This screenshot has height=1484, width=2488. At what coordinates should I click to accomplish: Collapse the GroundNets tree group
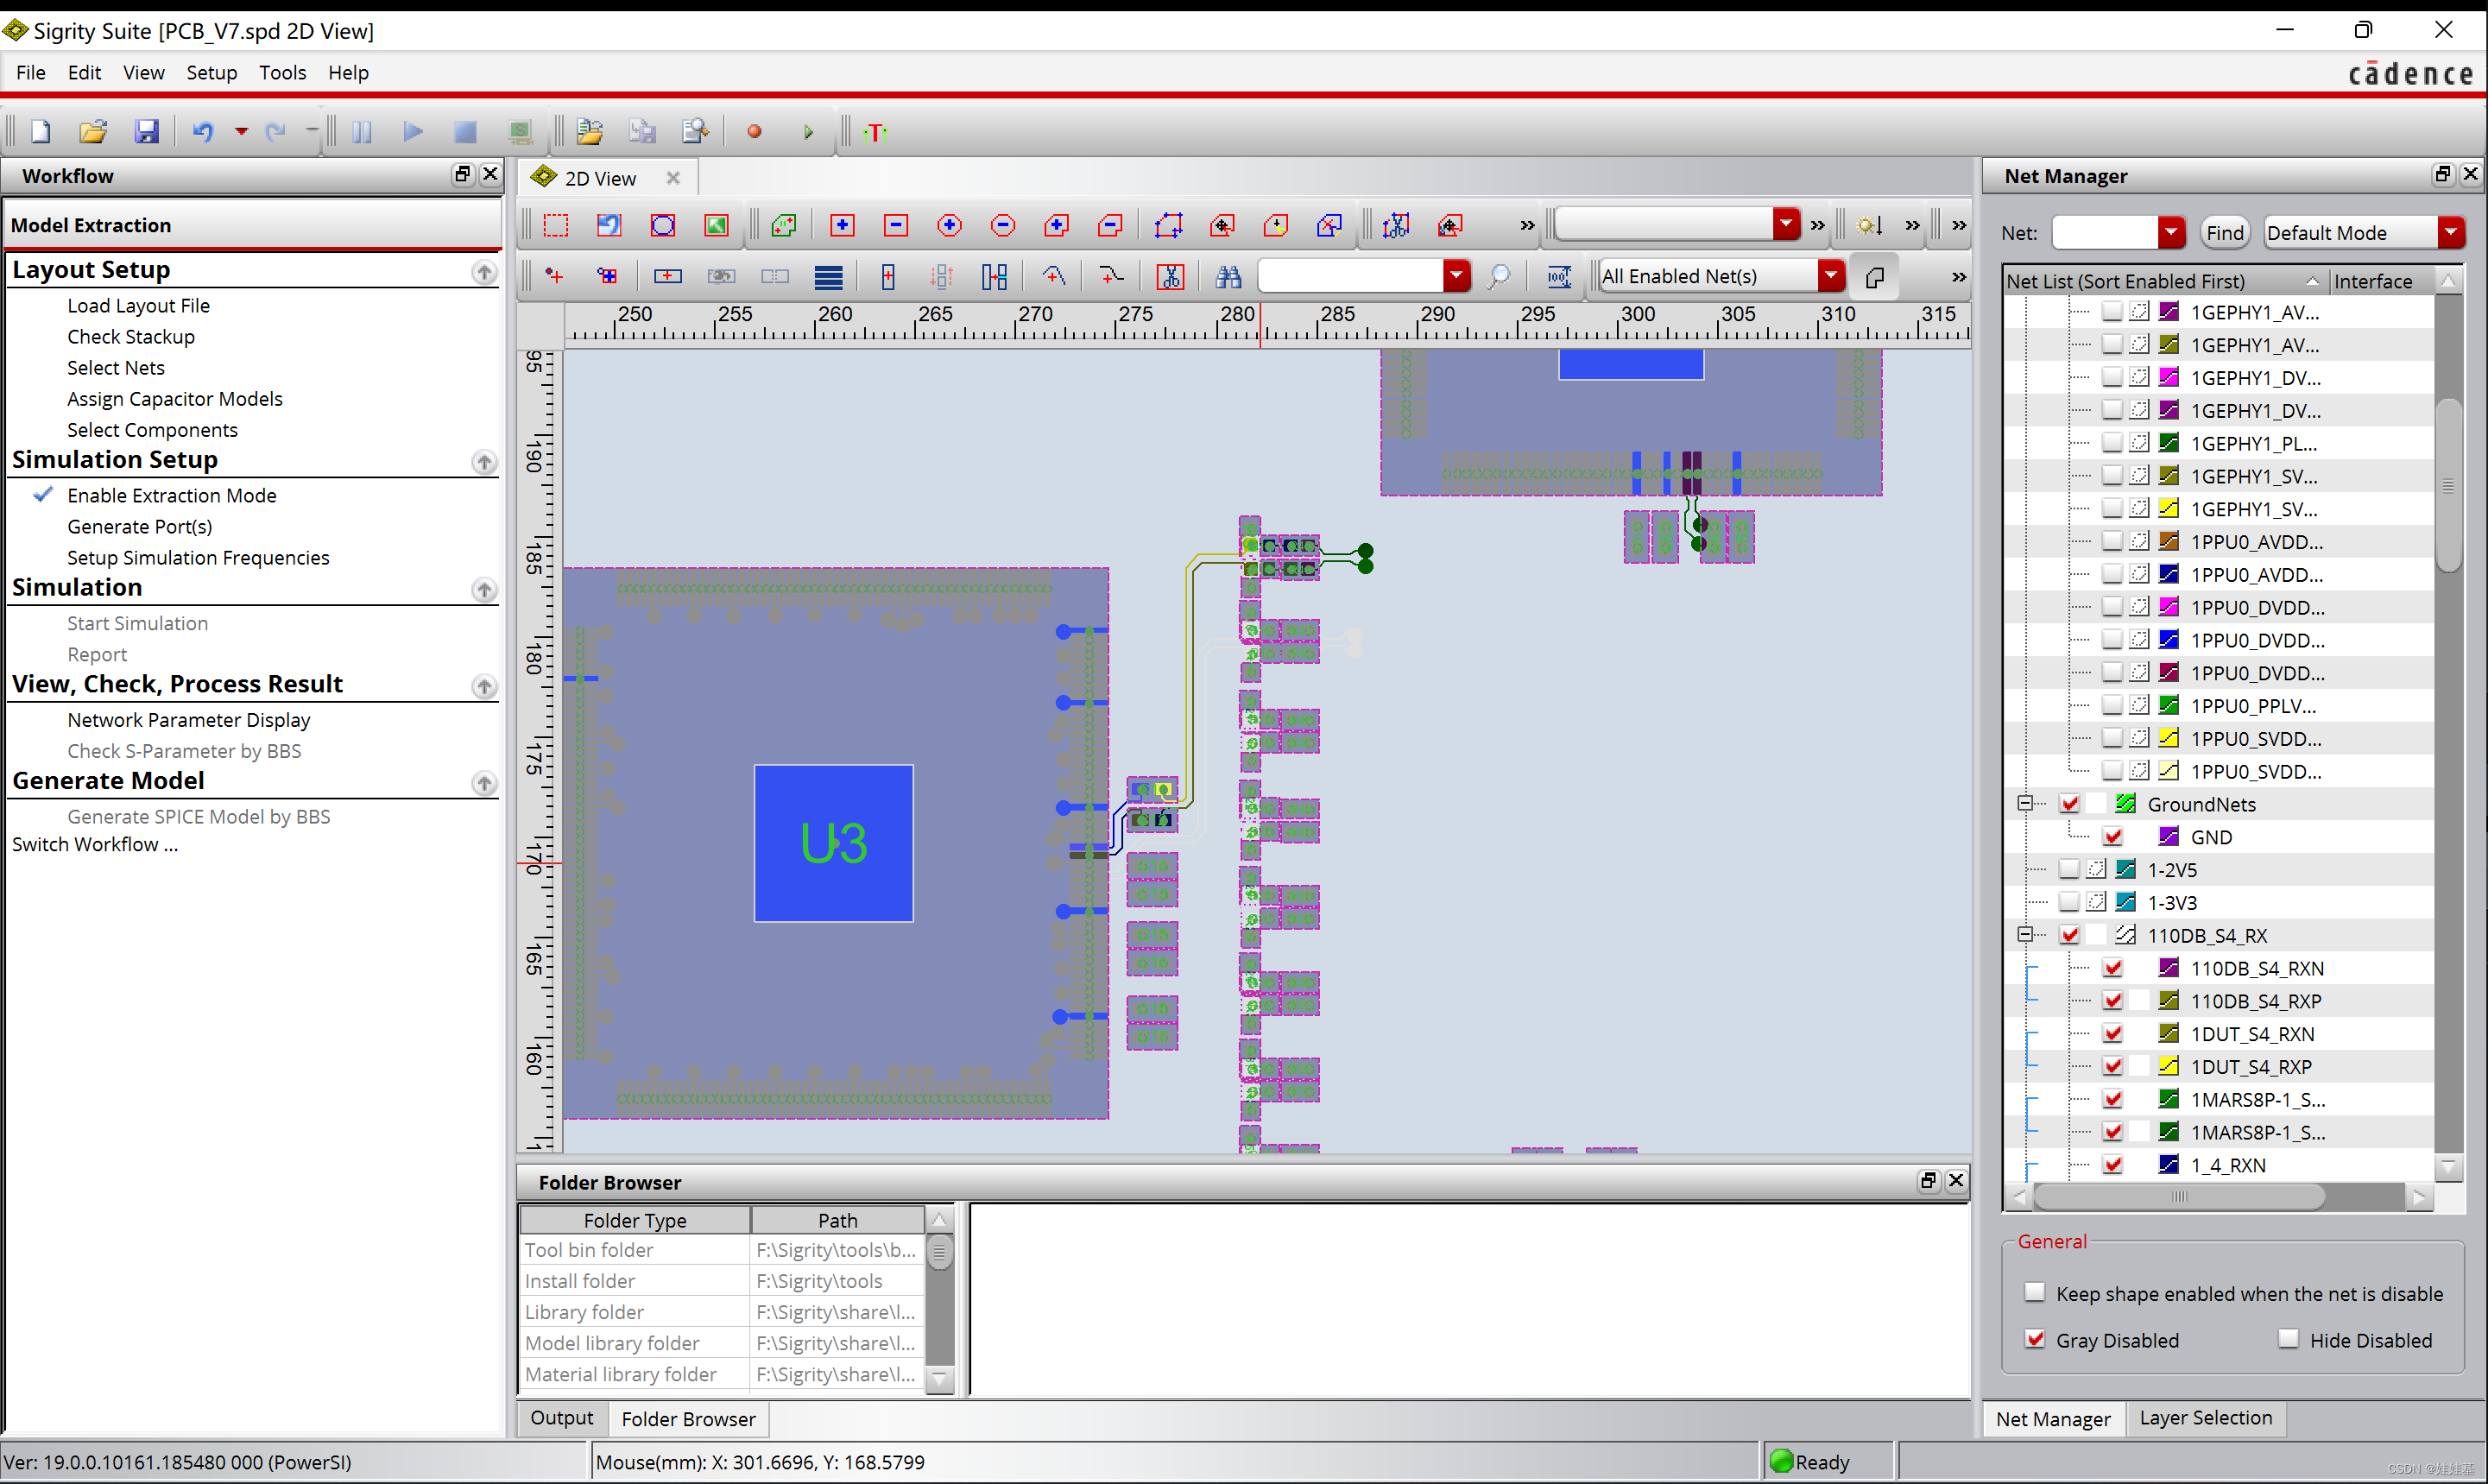tap(2025, 804)
